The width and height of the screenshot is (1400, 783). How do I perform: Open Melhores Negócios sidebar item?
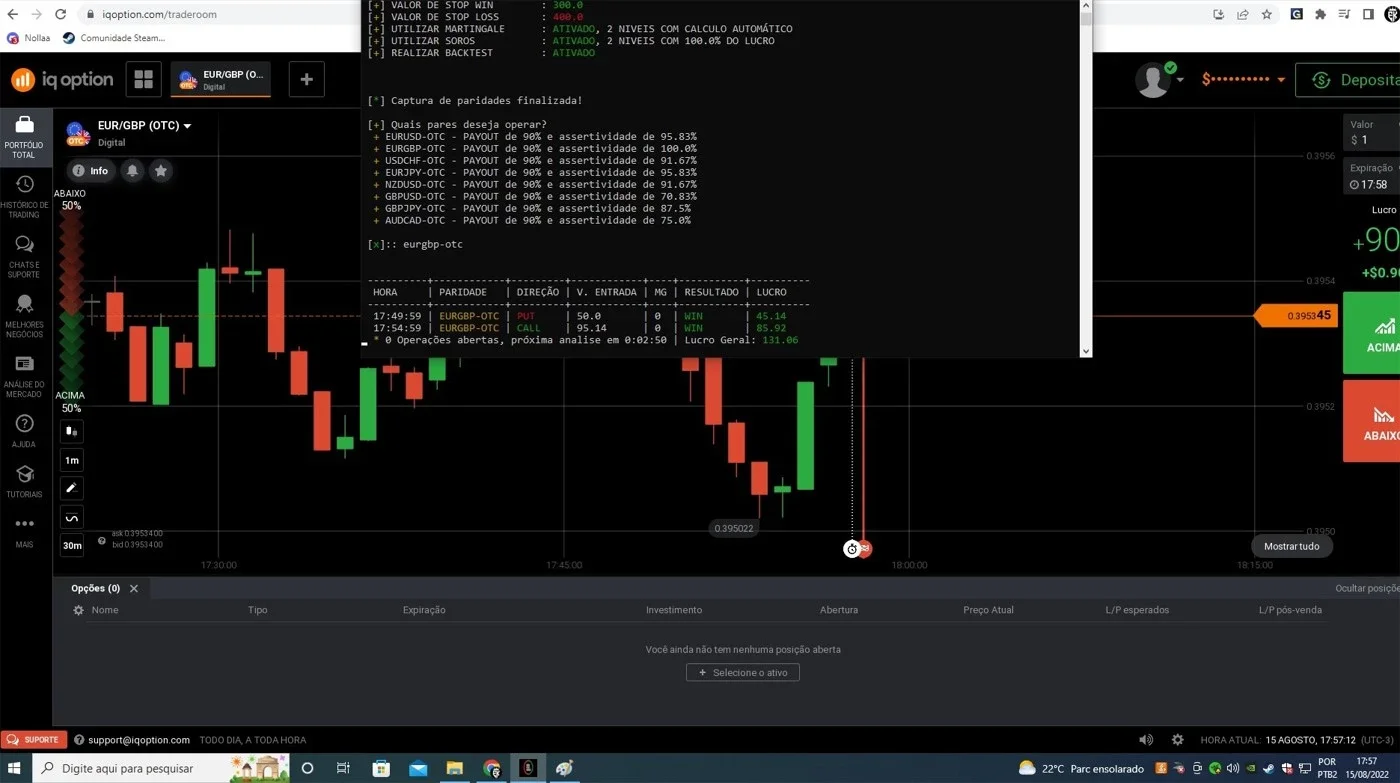(x=24, y=316)
